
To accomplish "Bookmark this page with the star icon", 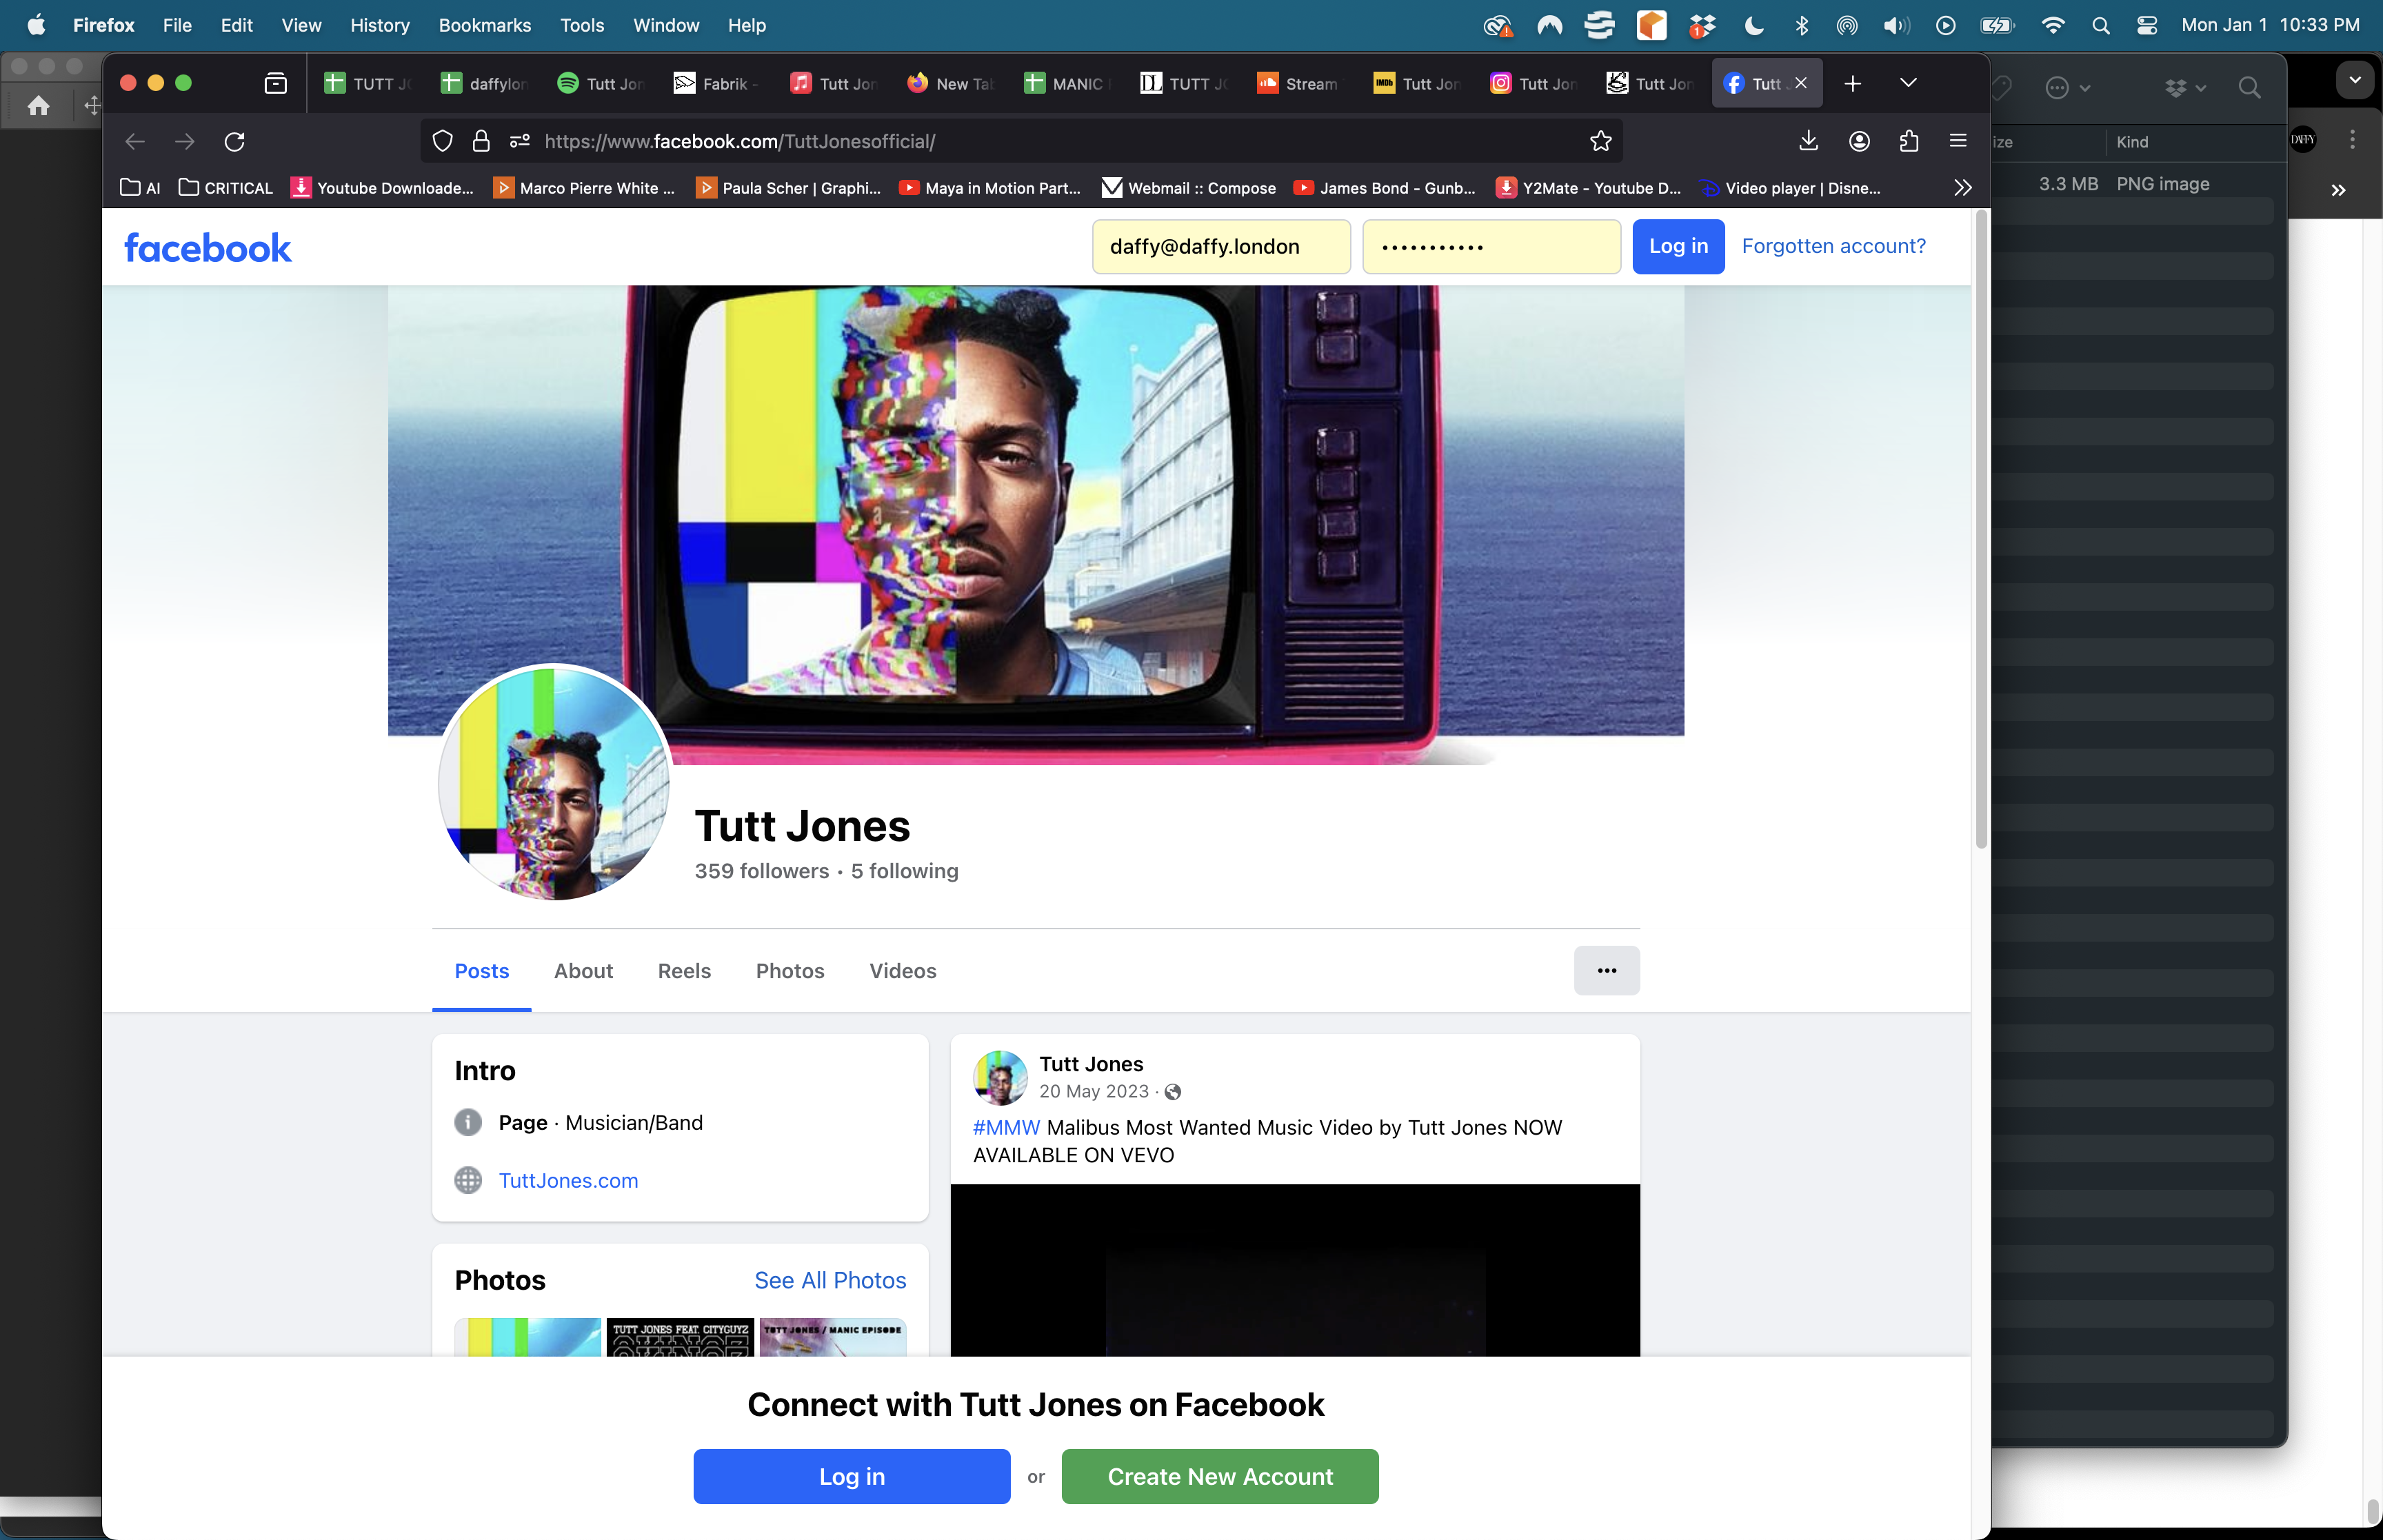I will tap(1600, 141).
